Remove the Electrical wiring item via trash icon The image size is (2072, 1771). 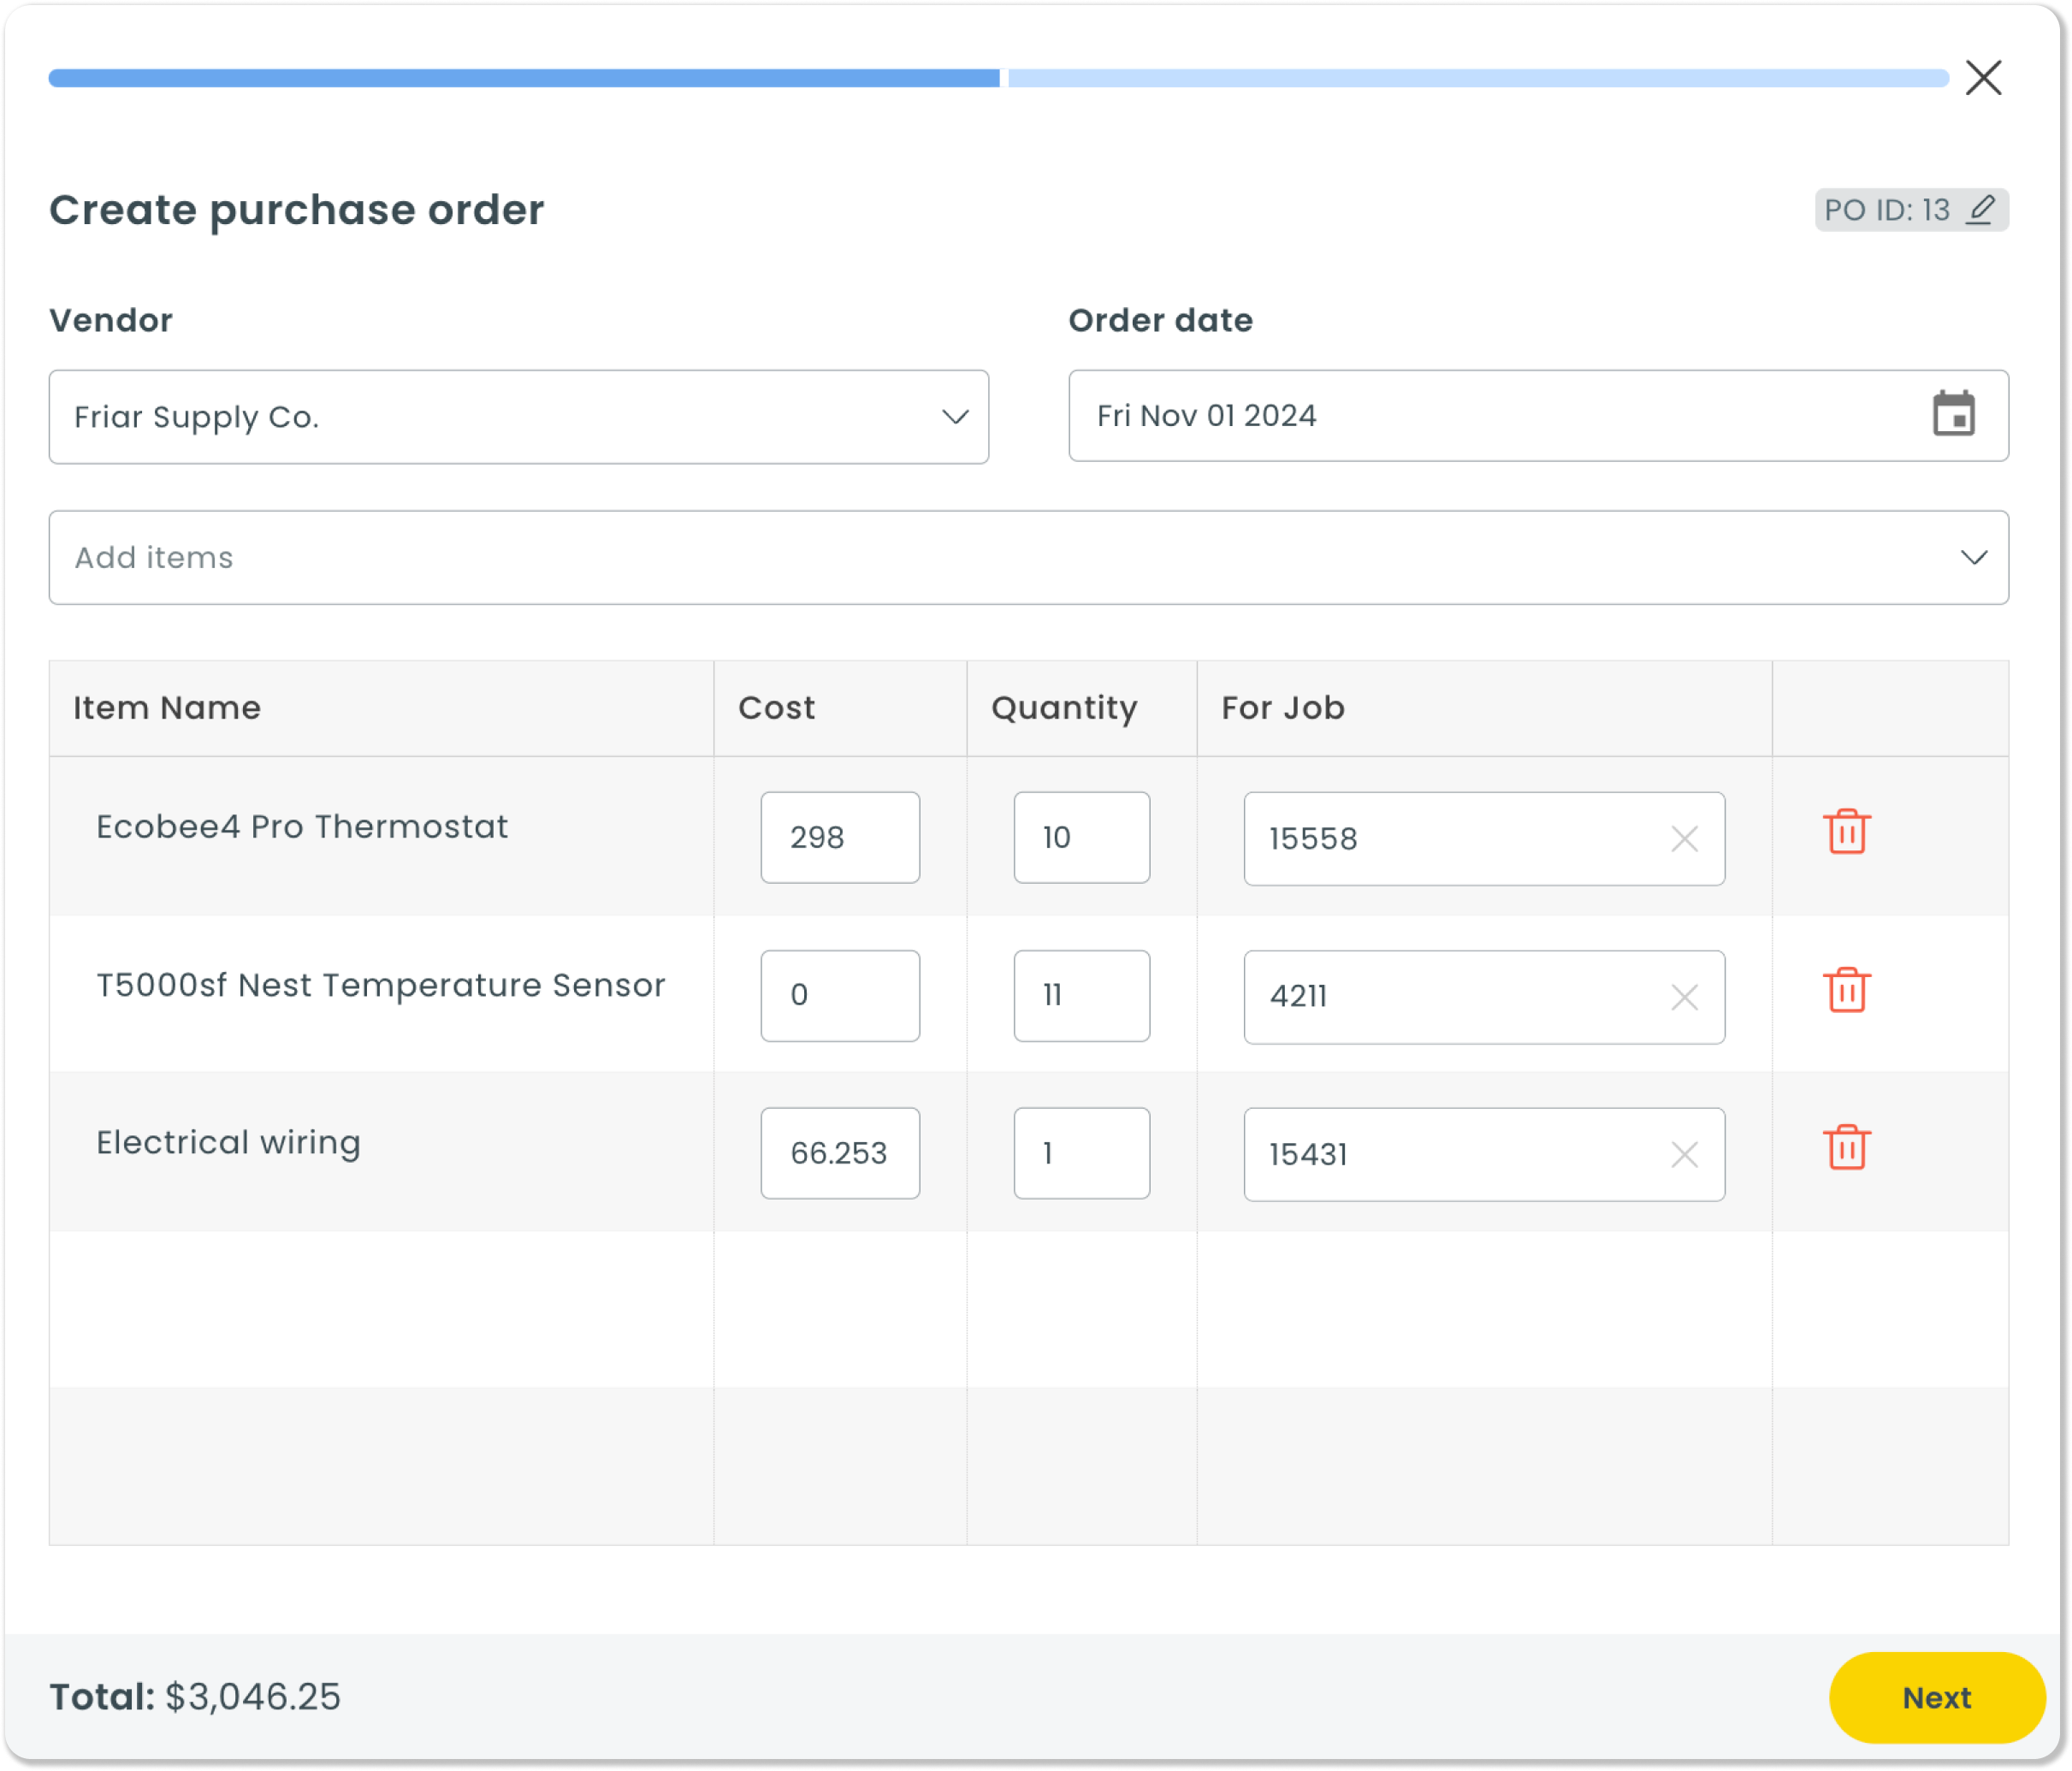pyautogui.click(x=1846, y=1148)
